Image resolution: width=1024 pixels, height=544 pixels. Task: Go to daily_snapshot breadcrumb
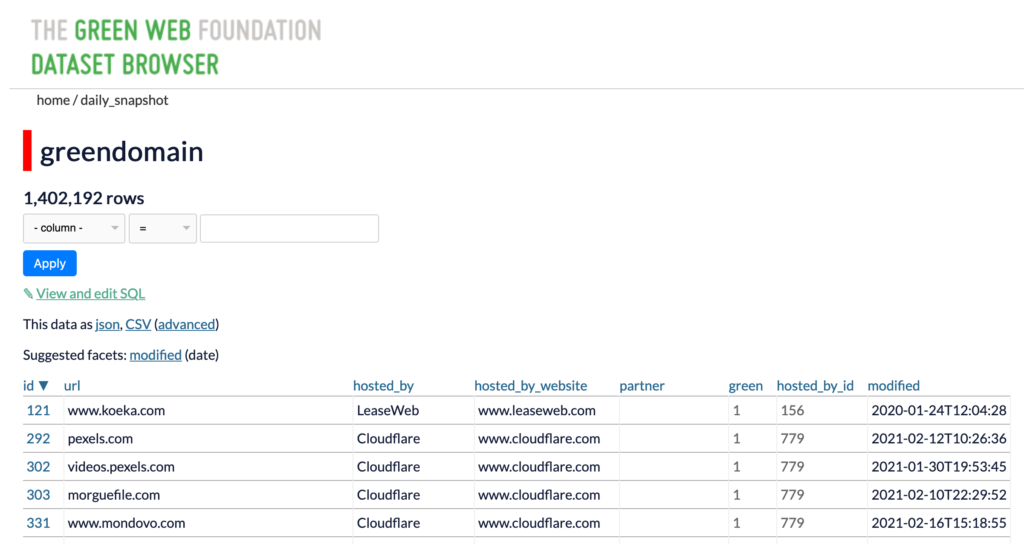[124, 100]
